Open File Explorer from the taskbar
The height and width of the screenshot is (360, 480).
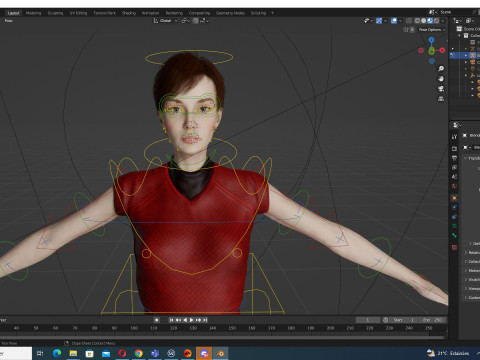pos(73,353)
